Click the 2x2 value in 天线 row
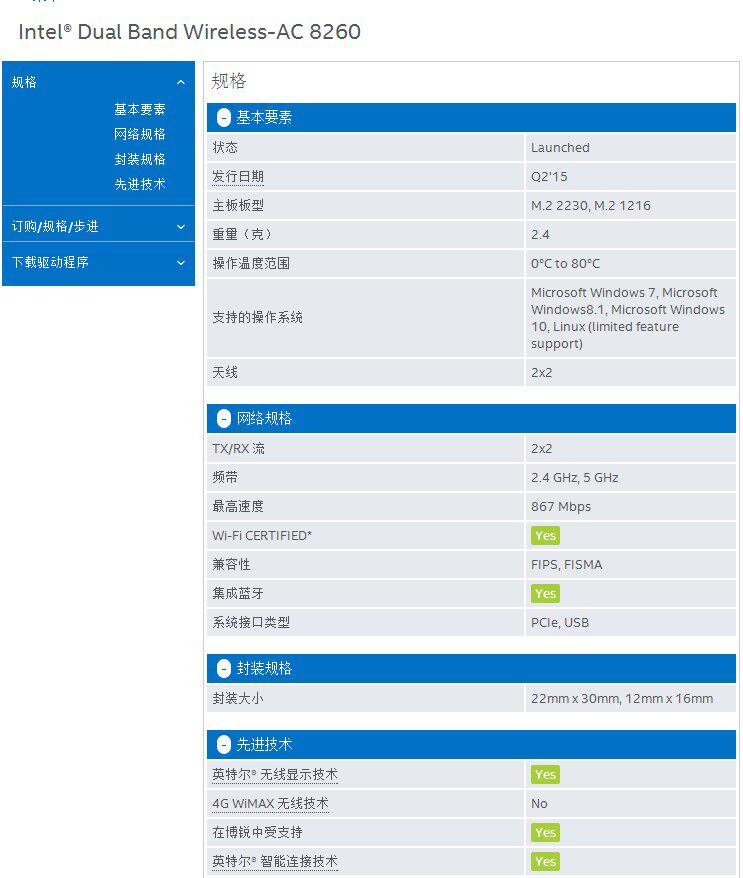 (x=541, y=373)
